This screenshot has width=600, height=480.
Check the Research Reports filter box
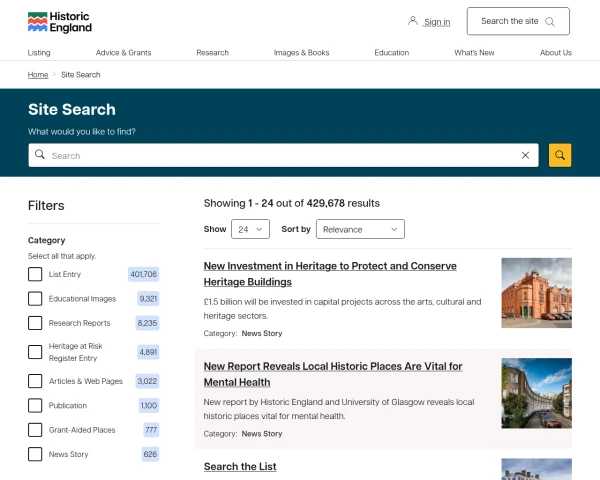point(35,323)
